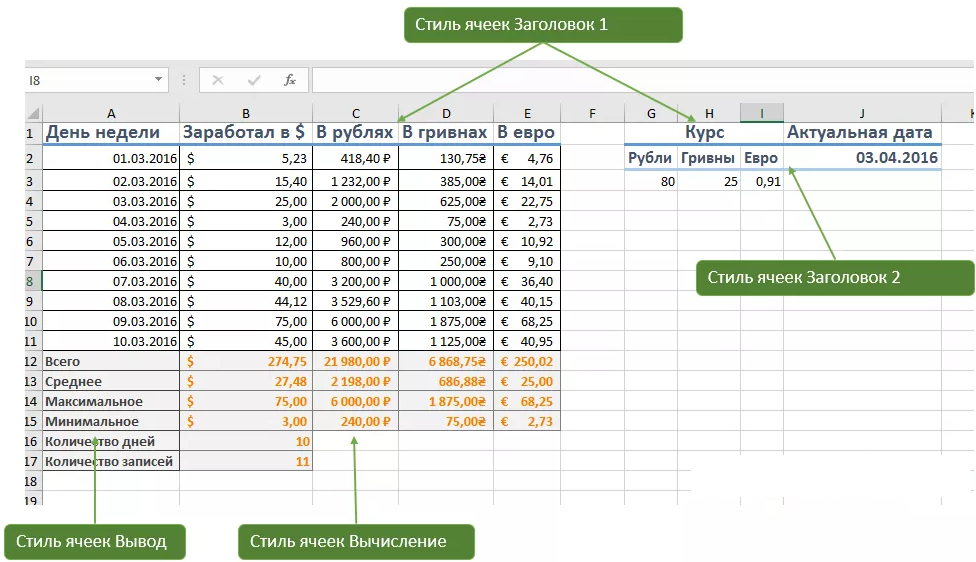Click the 'В евро' heading cell
Screen dimensions: 976x562
click(x=527, y=133)
